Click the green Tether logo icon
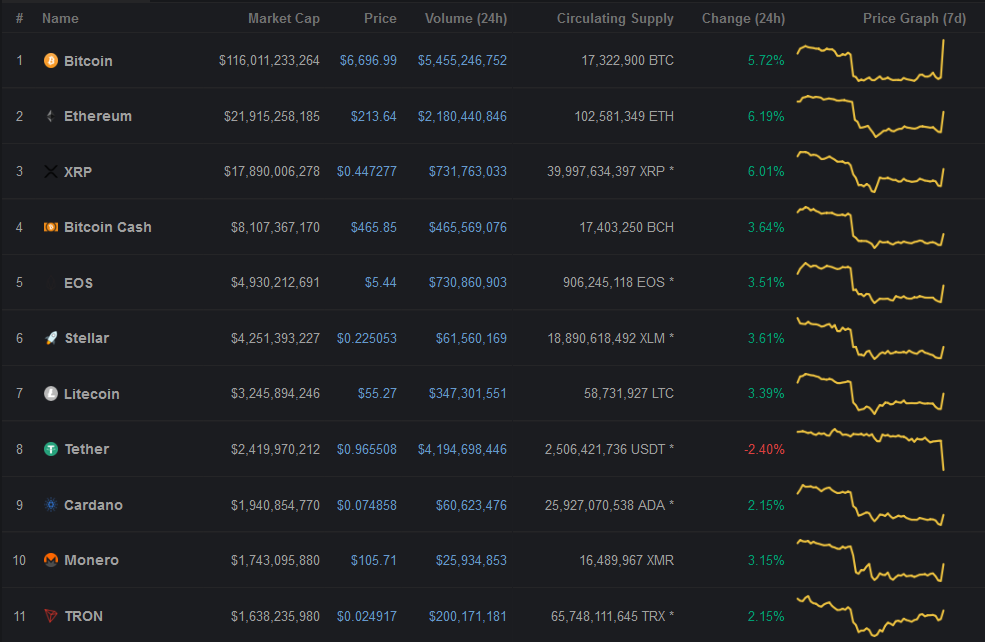Screen dimensions: 985x642 [51, 449]
